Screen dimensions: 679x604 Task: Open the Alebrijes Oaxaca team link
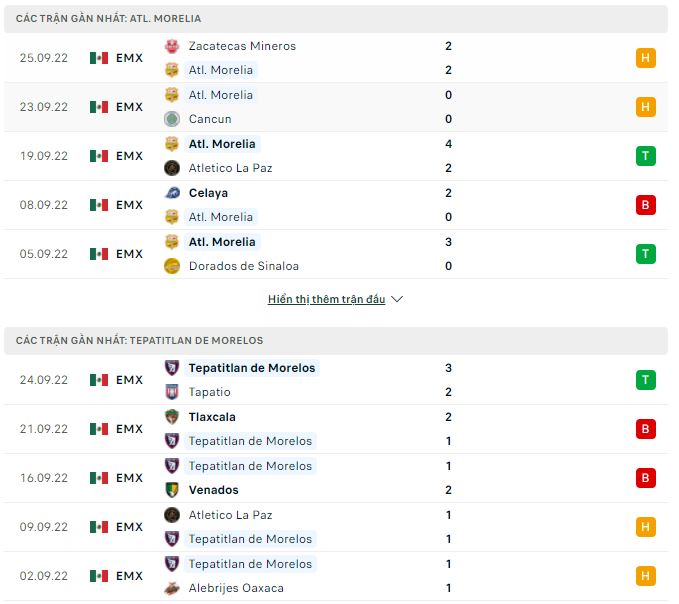pyautogui.click(x=236, y=588)
